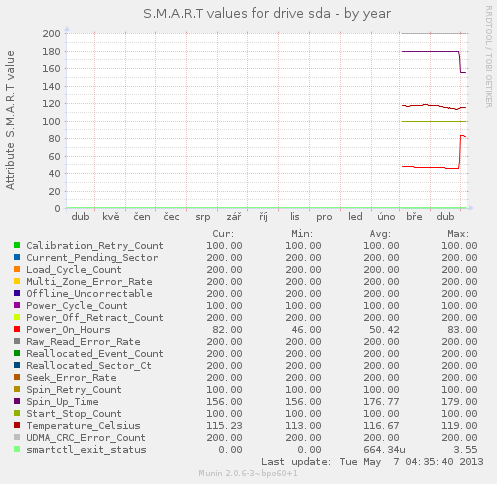Click the Munin version footer text

[x=248, y=473]
